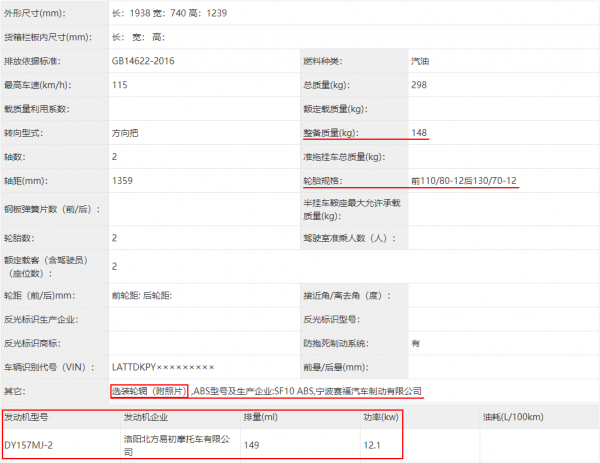Click the 功率(kw) column header

point(381,417)
